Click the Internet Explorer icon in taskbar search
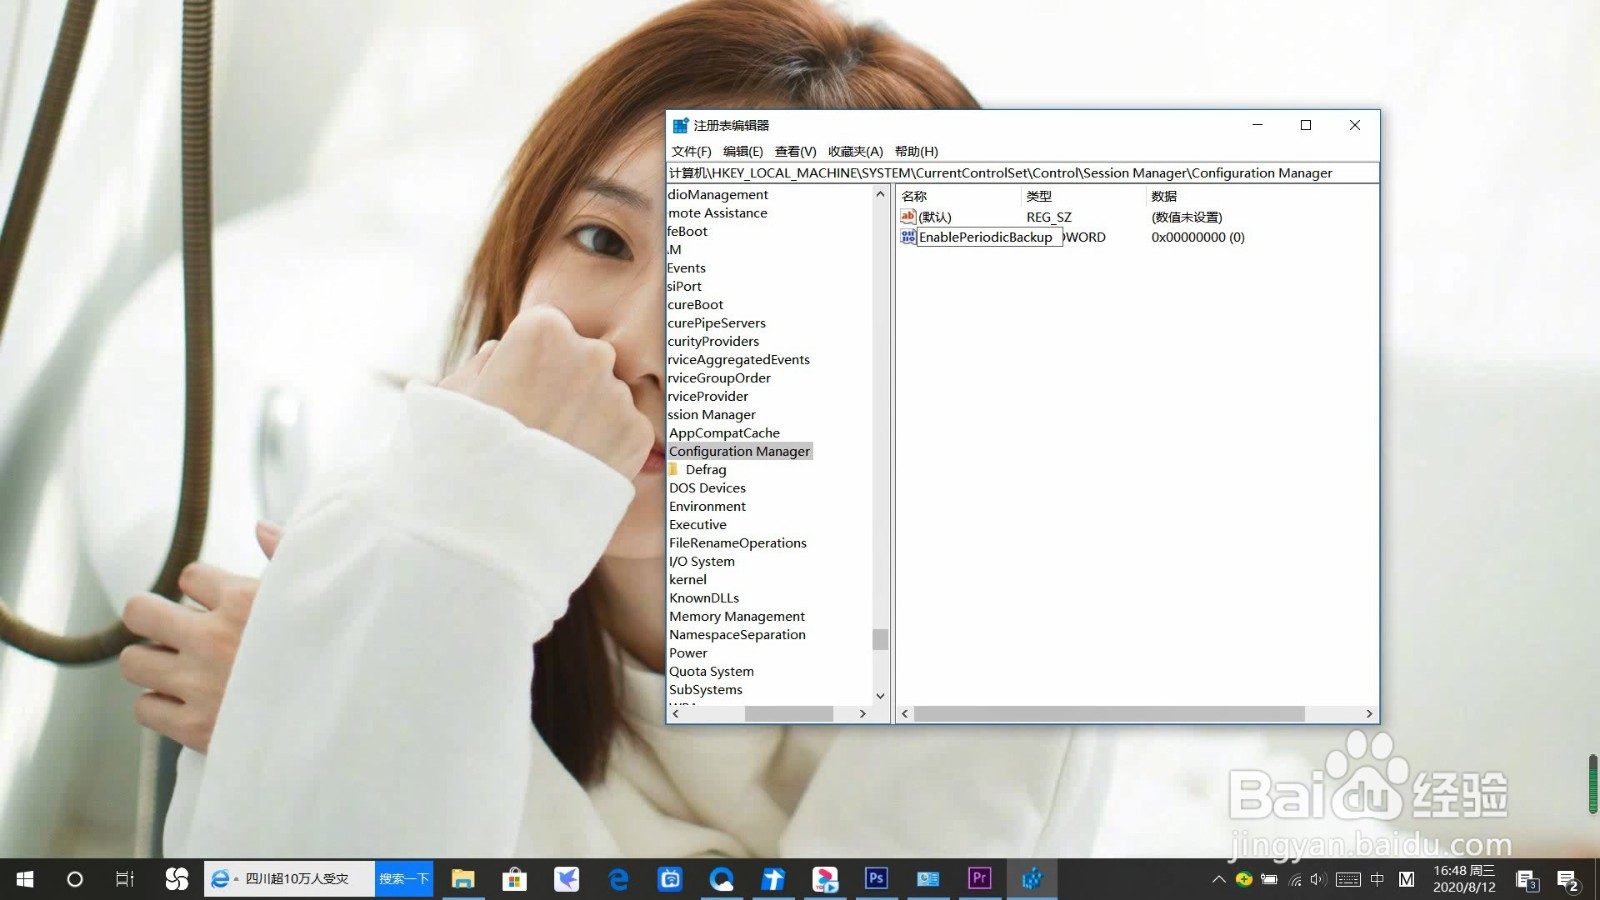The width and height of the screenshot is (1600, 900). click(220, 879)
